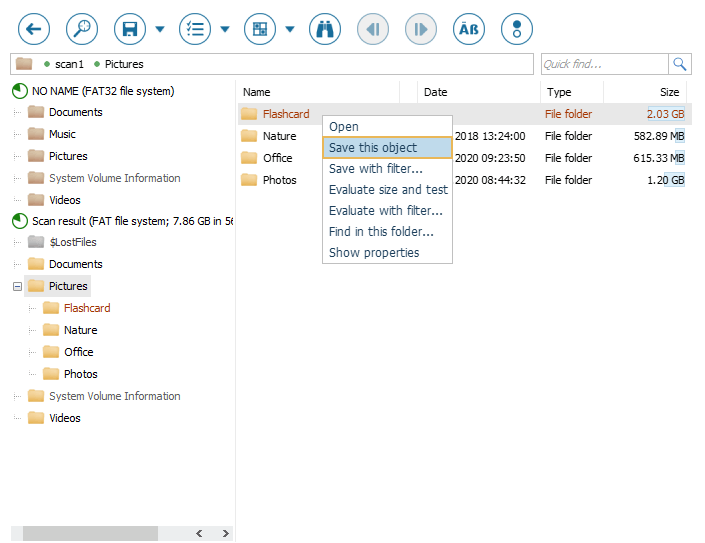Open the dropdown arrow beside checklist icon
Viewport: 705px width, 543px height.
pos(225,29)
